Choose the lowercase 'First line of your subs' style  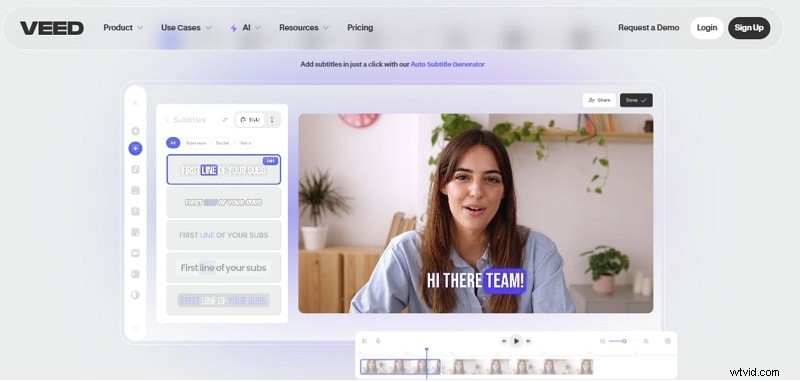(223, 268)
